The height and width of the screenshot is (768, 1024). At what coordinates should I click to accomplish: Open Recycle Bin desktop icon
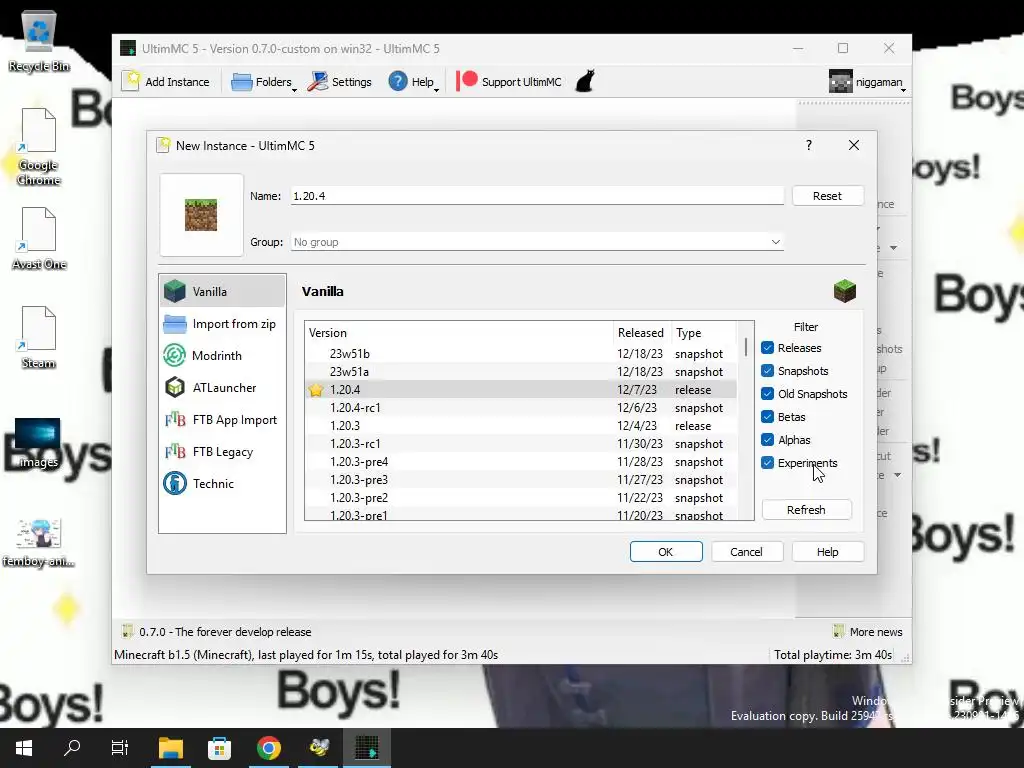tap(39, 42)
